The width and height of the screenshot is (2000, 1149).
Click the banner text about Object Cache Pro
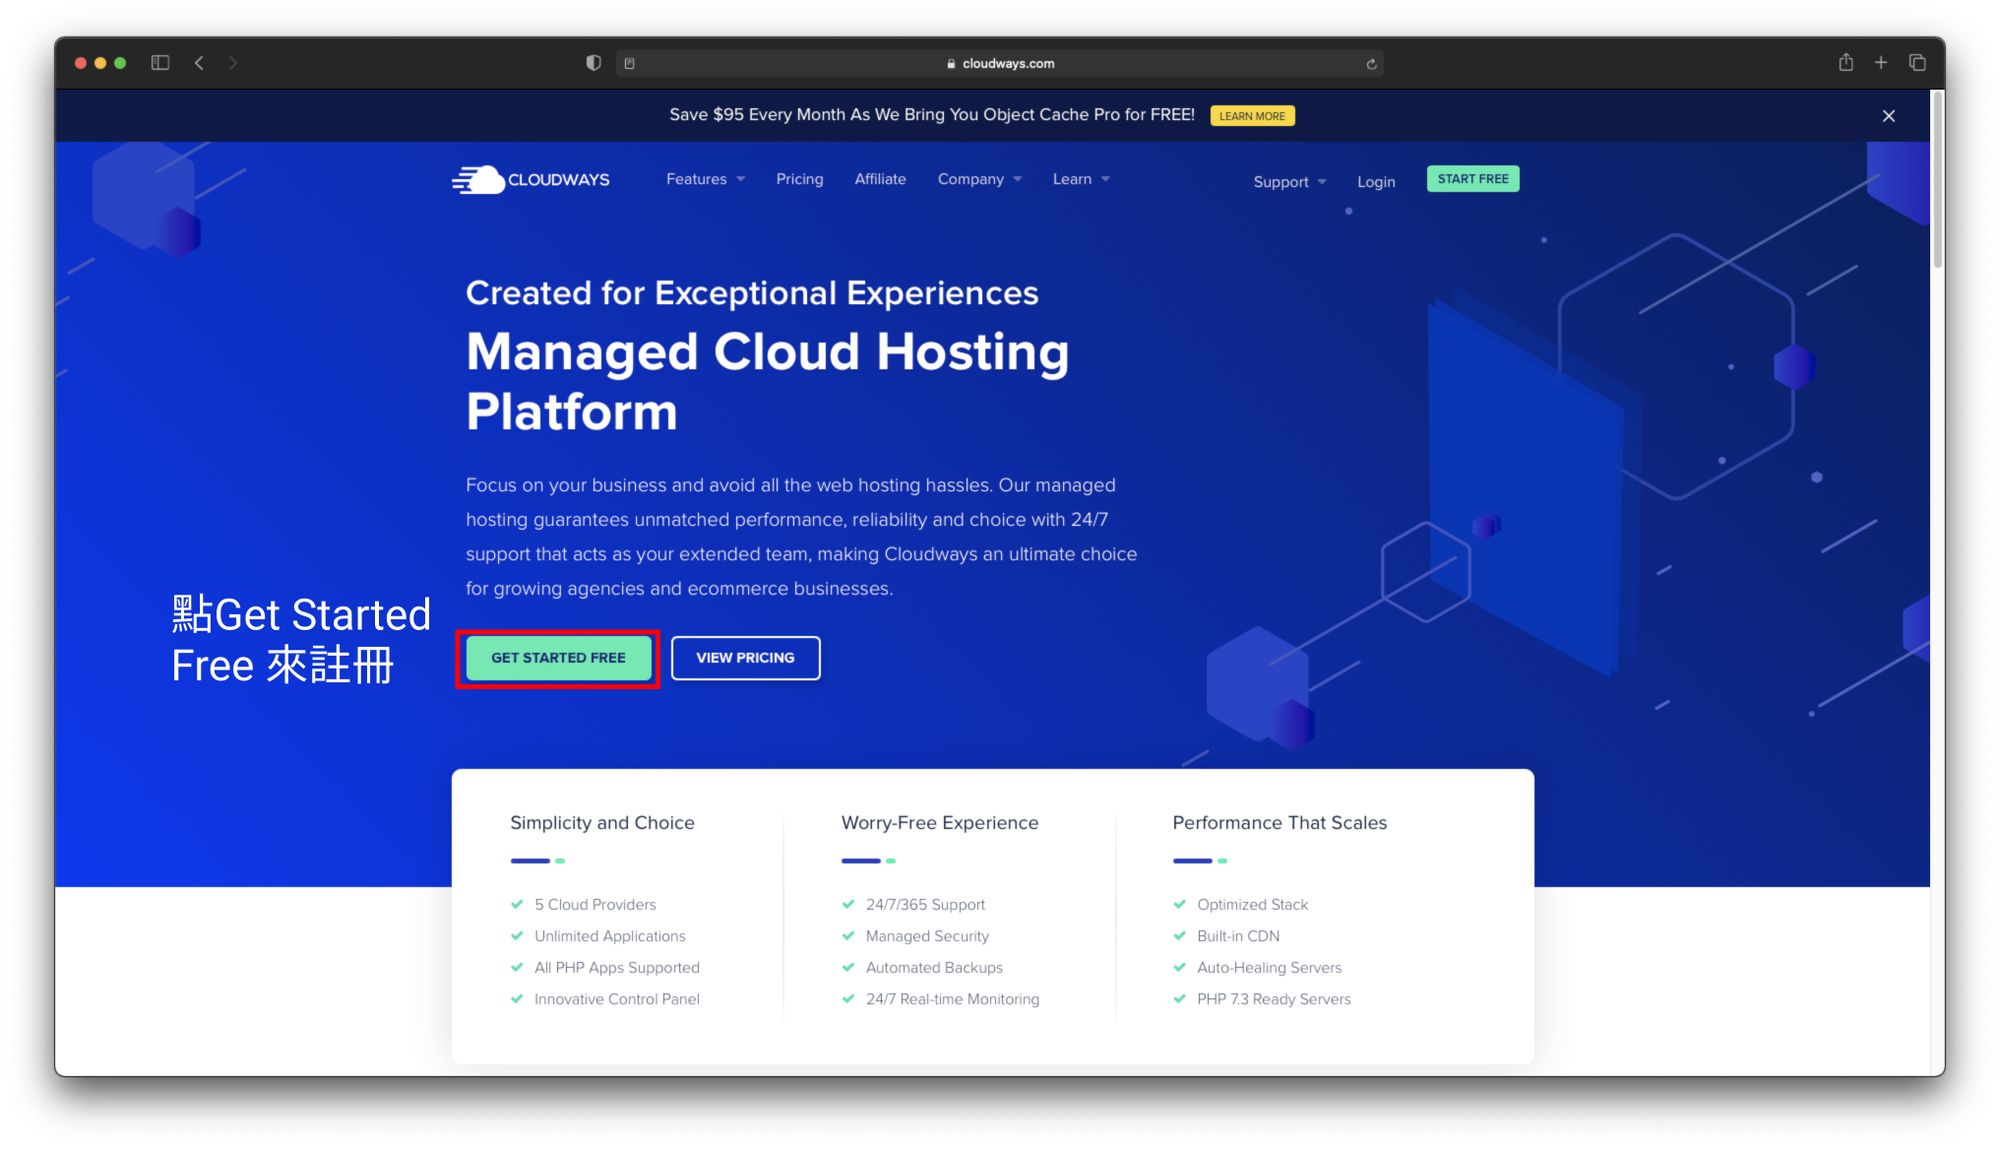coord(932,115)
